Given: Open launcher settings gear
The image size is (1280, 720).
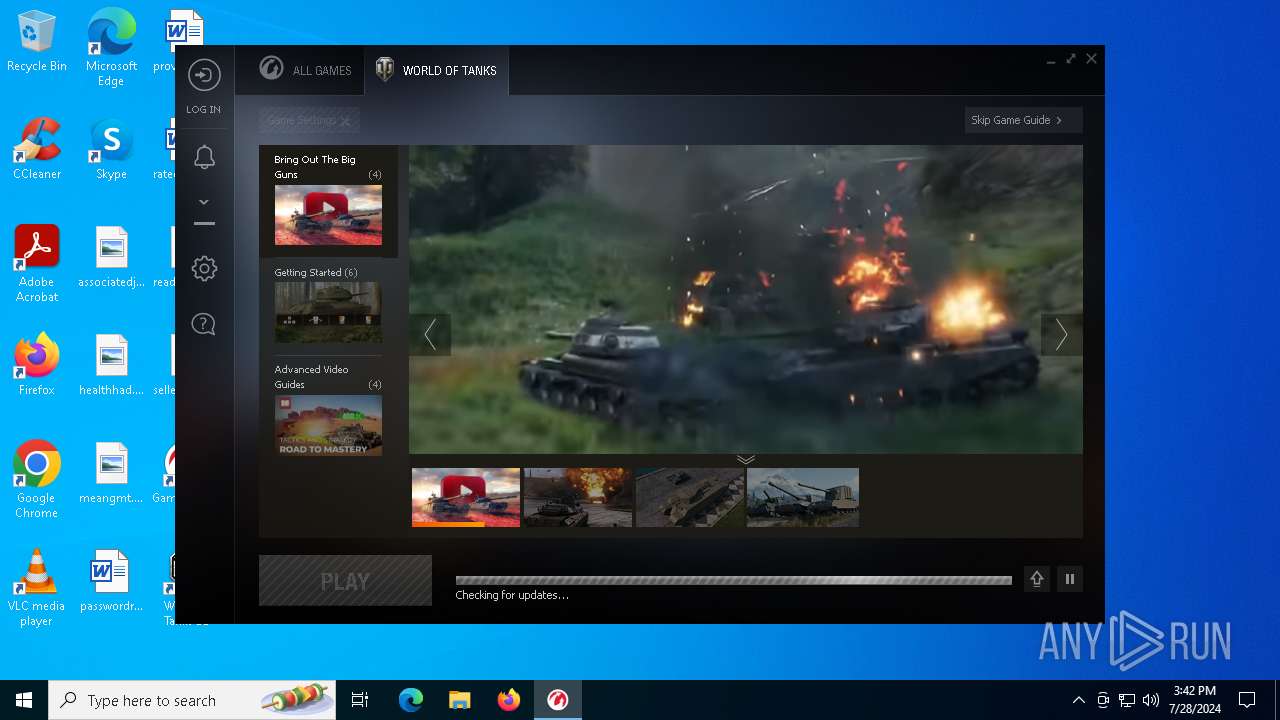Looking at the screenshot, I should click(x=204, y=268).
